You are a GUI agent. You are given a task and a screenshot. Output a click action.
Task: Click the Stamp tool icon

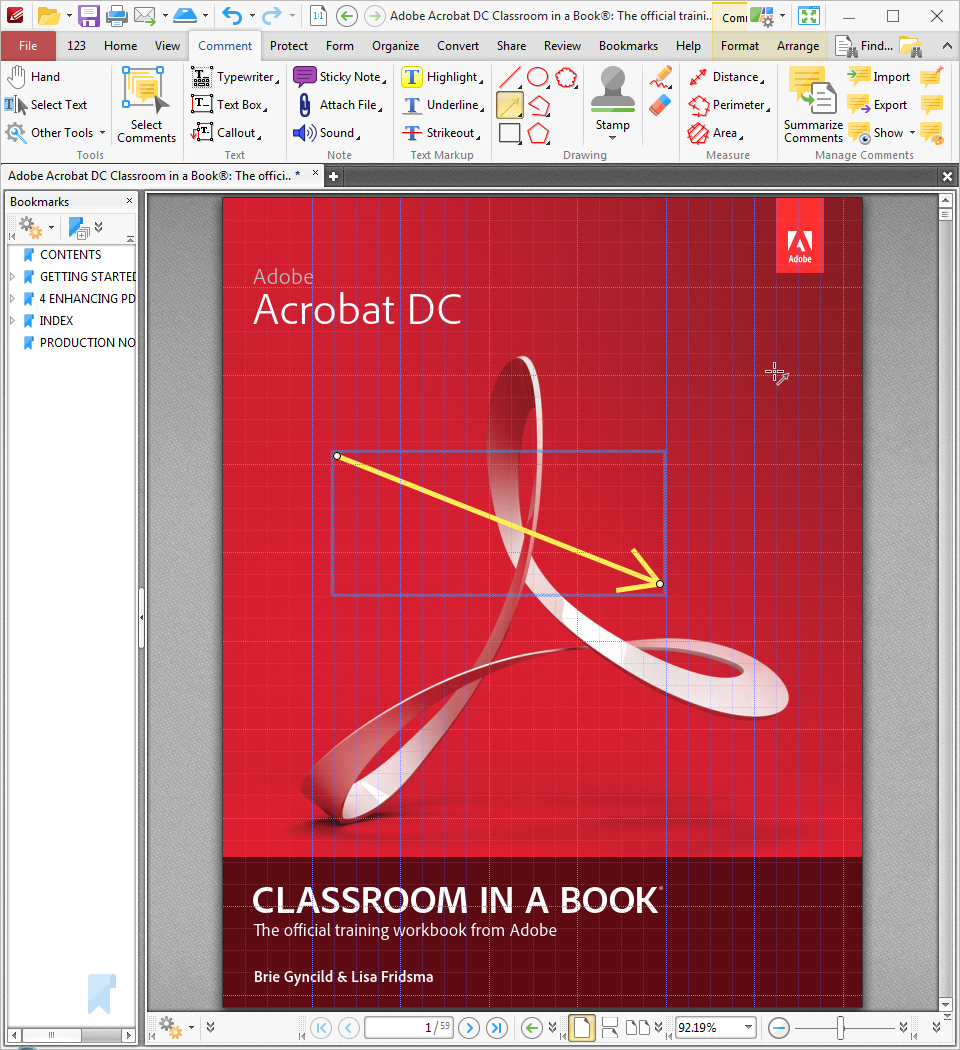(x=613, y=89)
